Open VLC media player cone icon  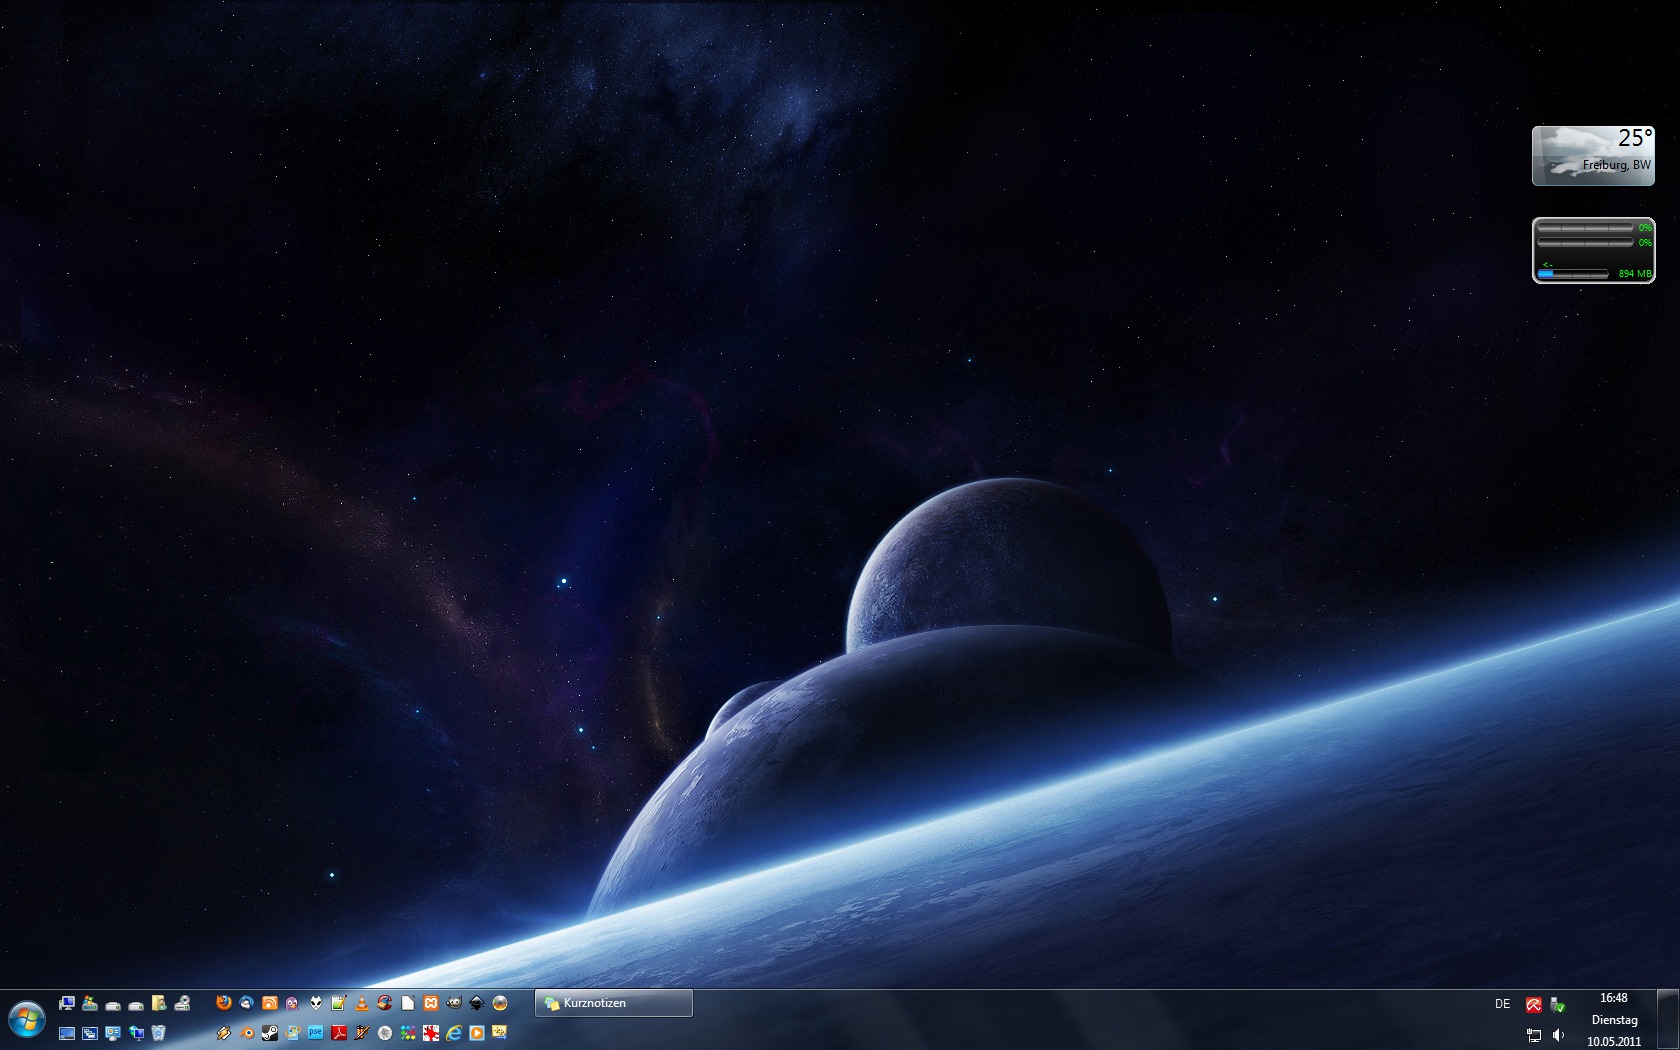362,1003
